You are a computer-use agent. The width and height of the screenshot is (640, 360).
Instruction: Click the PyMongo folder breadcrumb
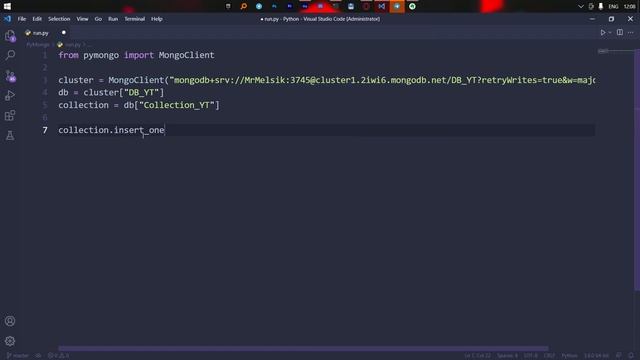(x=38, y=44)
